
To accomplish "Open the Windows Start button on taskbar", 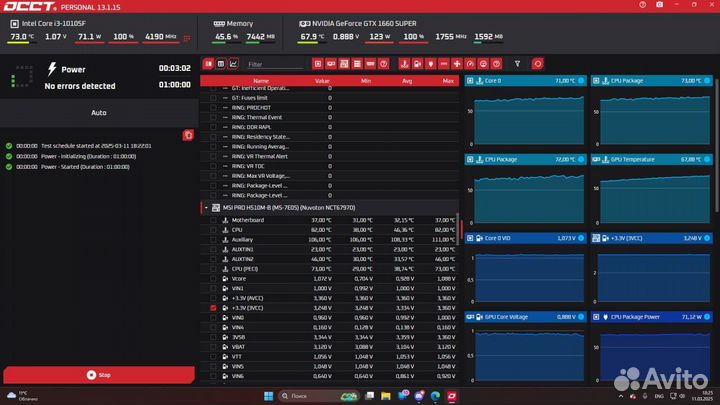I will [x=267, y=395].
